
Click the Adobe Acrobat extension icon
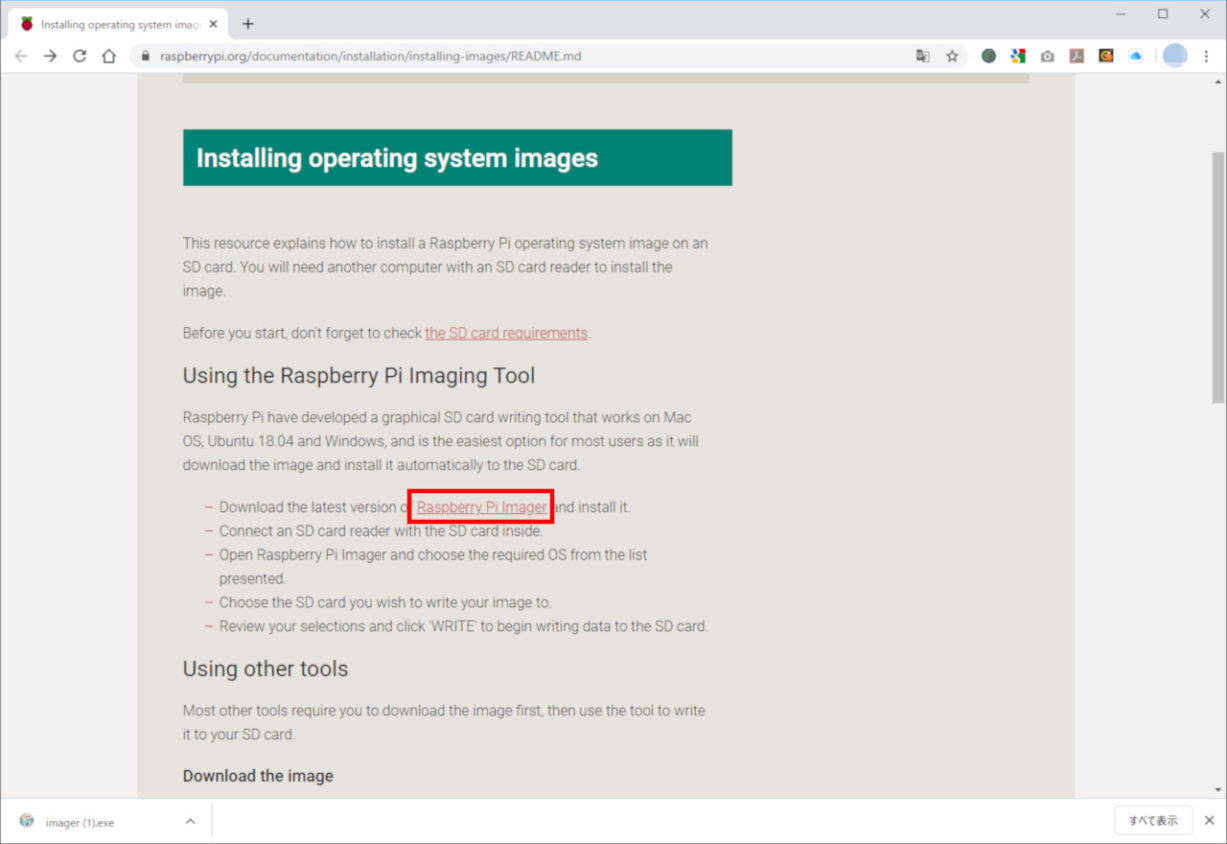(1076, 56)
